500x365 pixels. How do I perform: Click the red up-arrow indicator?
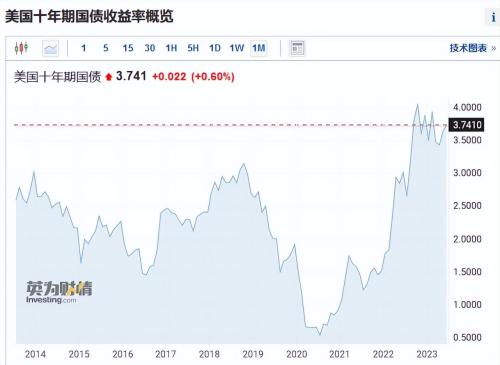pyautogui.click(x=108, y=77)
